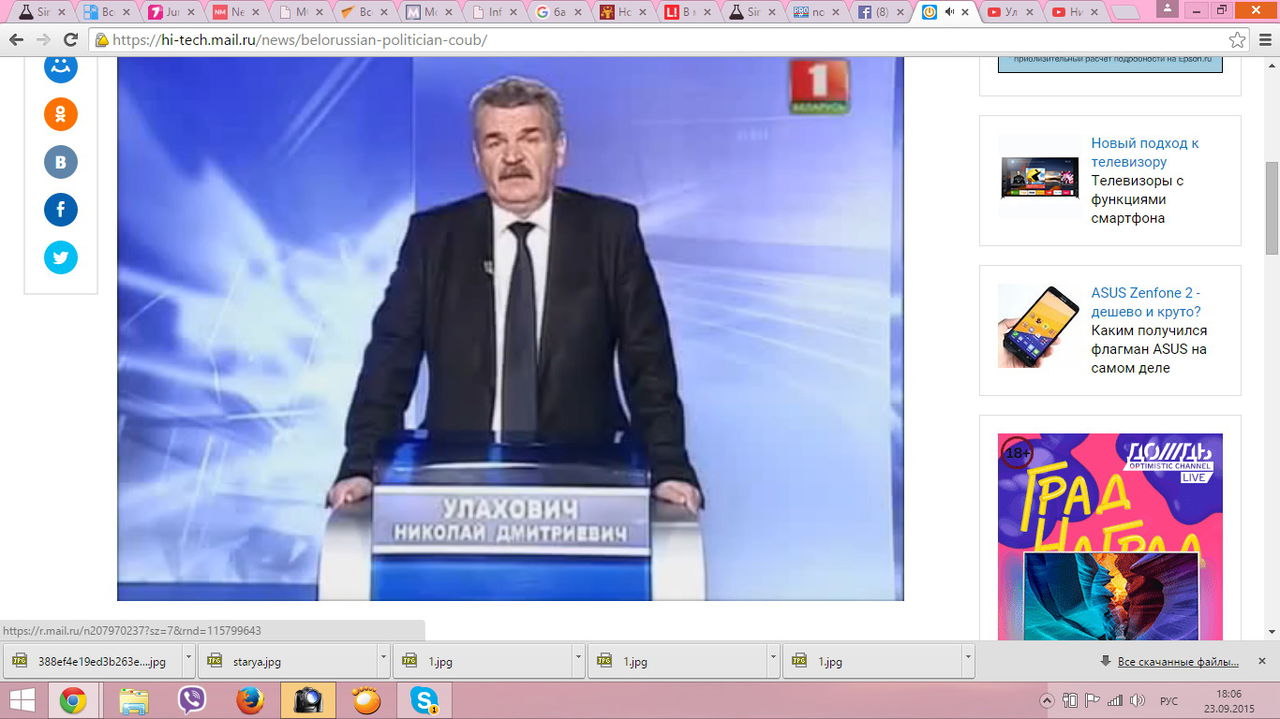Screen dimensions: 1280x719
Task: Switch to the YouTube 'Ул' tab
Action: [x=1010, y=12]
